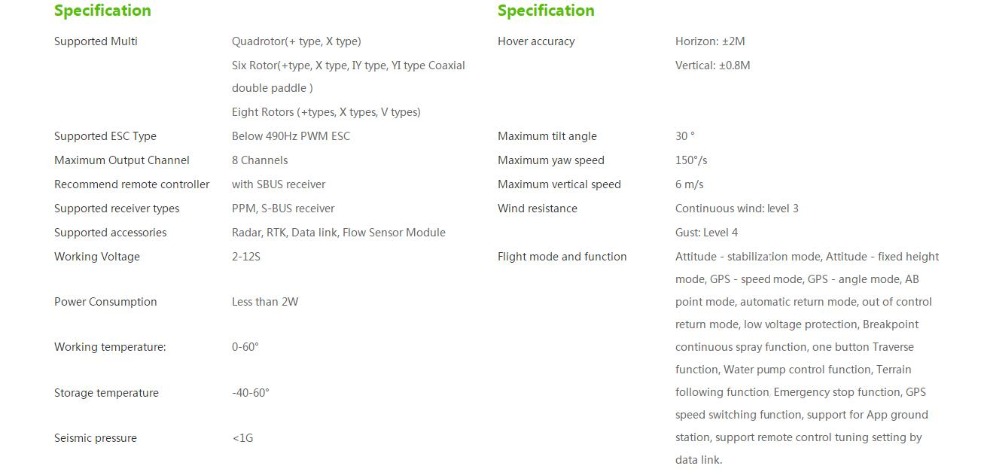This screenshot has height=475, width=1000.
Task: Select the Hover accuracy label
Action: 536,41
